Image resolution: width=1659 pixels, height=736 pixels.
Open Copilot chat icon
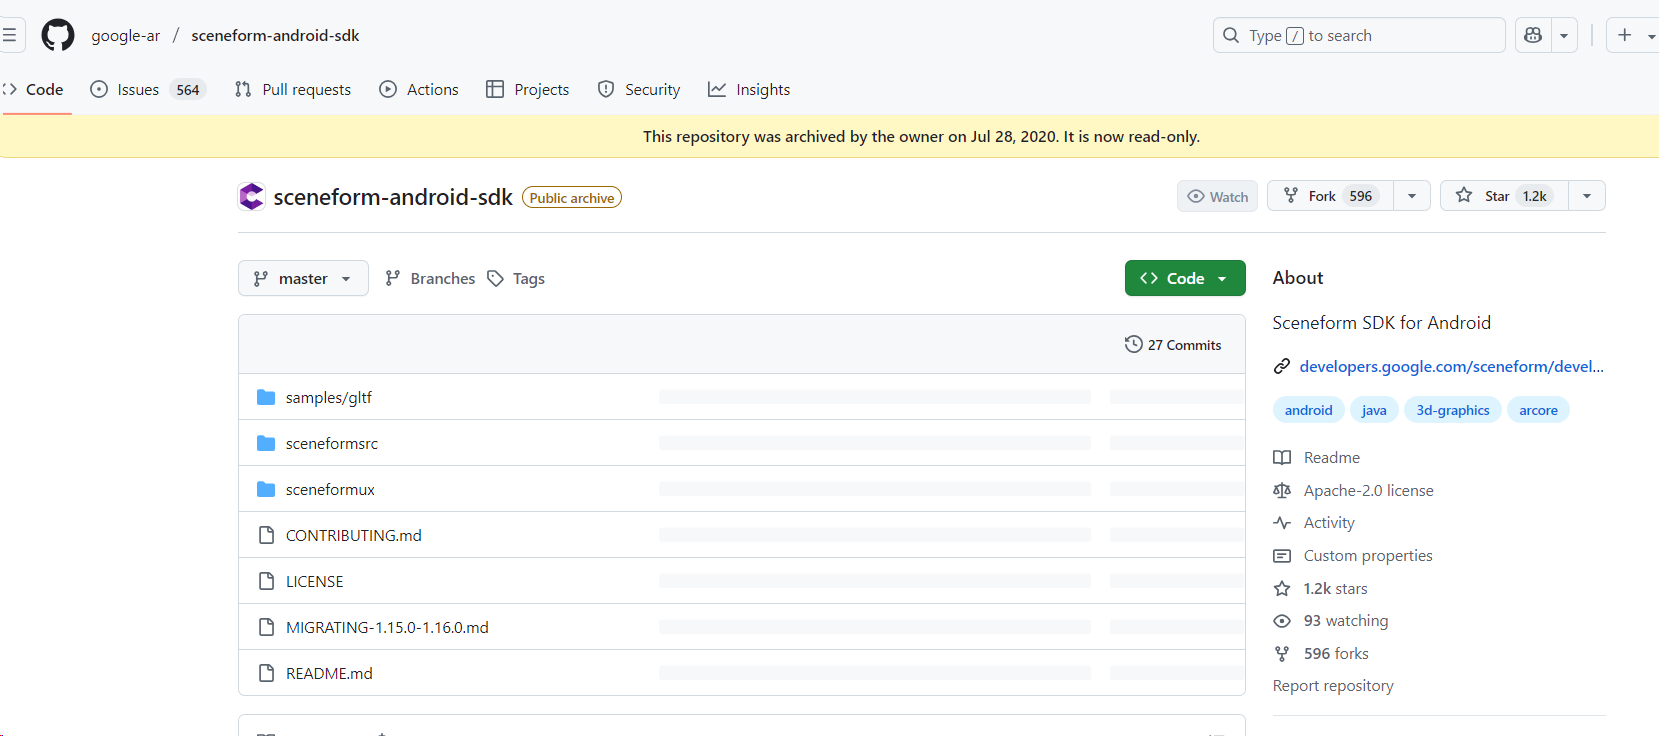tap(1533, 35)
